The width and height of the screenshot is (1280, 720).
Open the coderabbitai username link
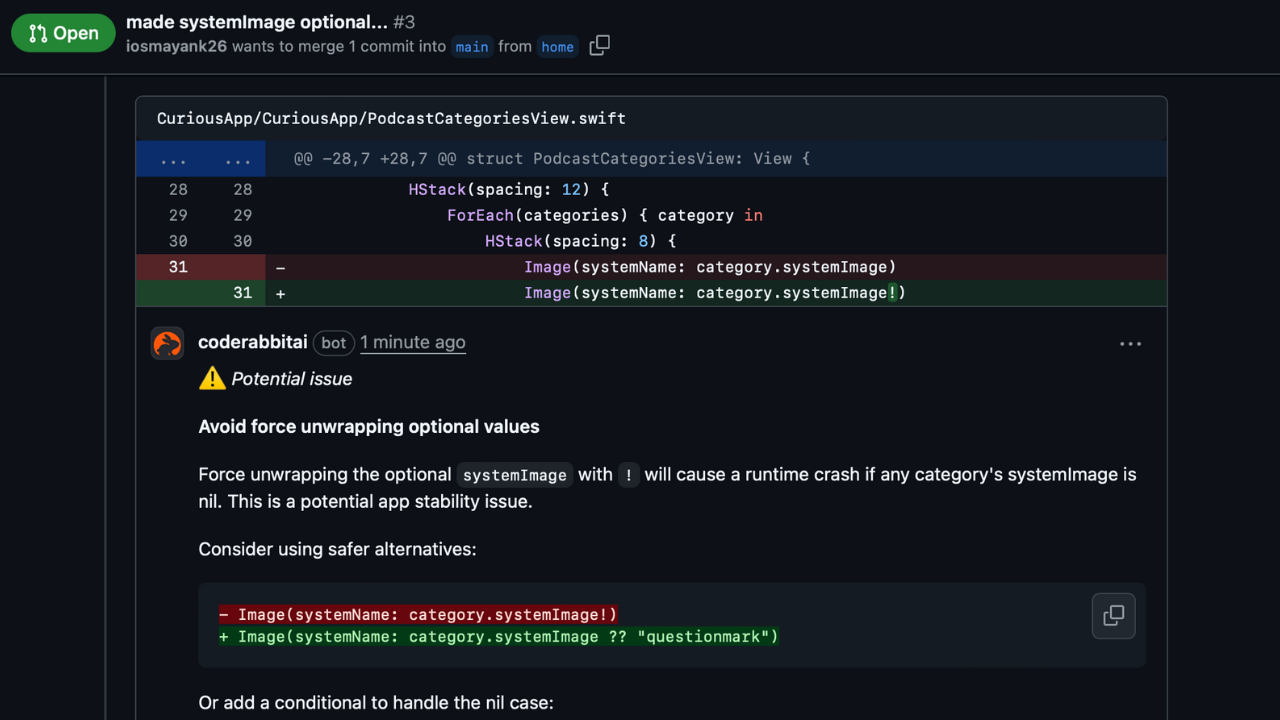253,343
